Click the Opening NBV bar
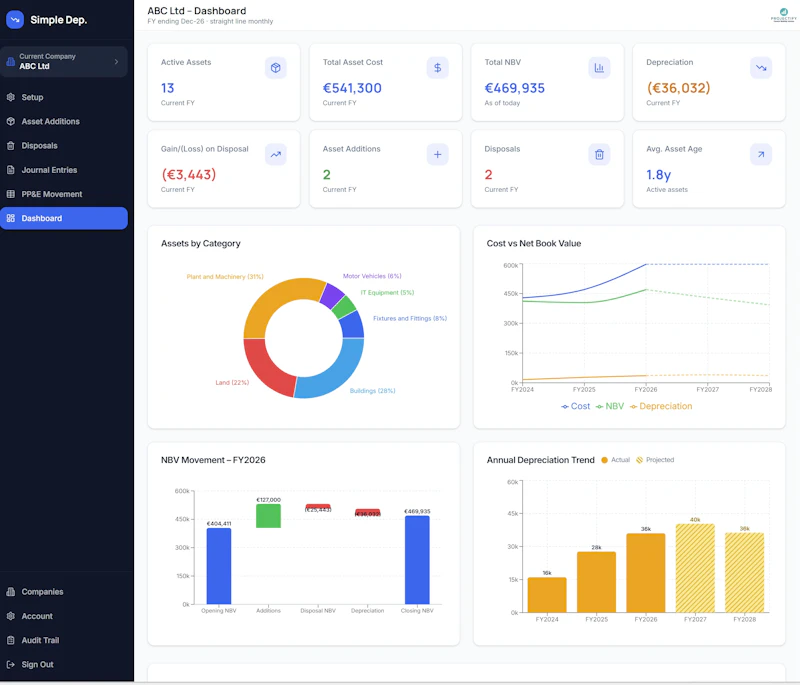 coord(218,566)
